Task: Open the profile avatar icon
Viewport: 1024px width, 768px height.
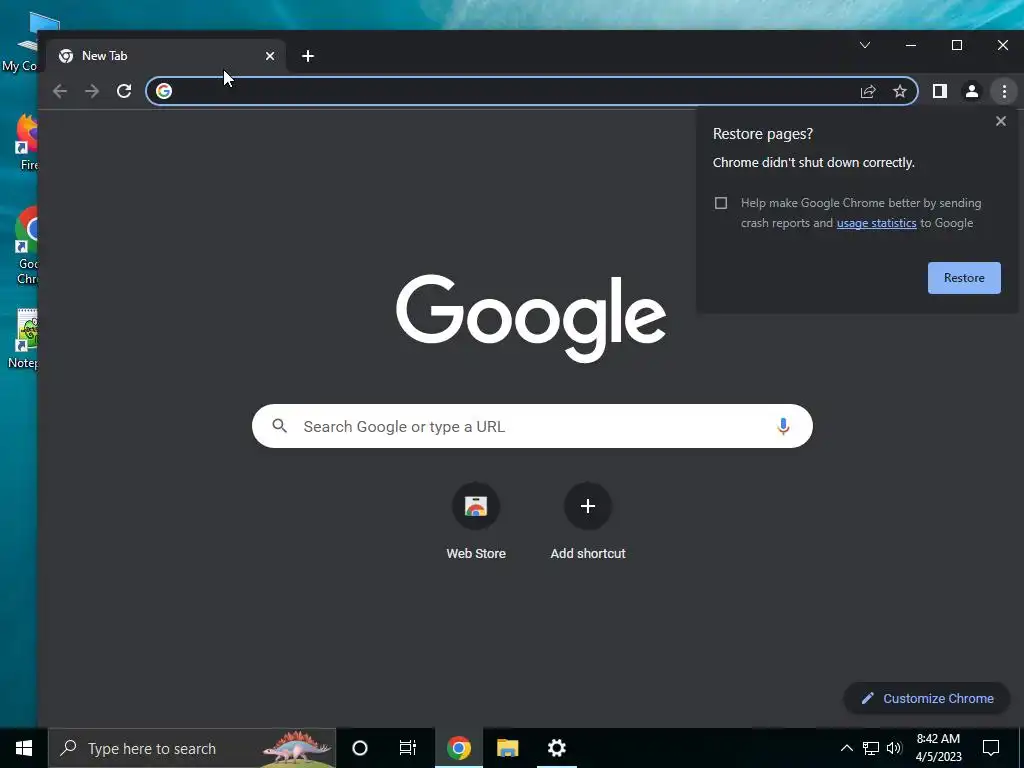Action: (x=972, y=91)
